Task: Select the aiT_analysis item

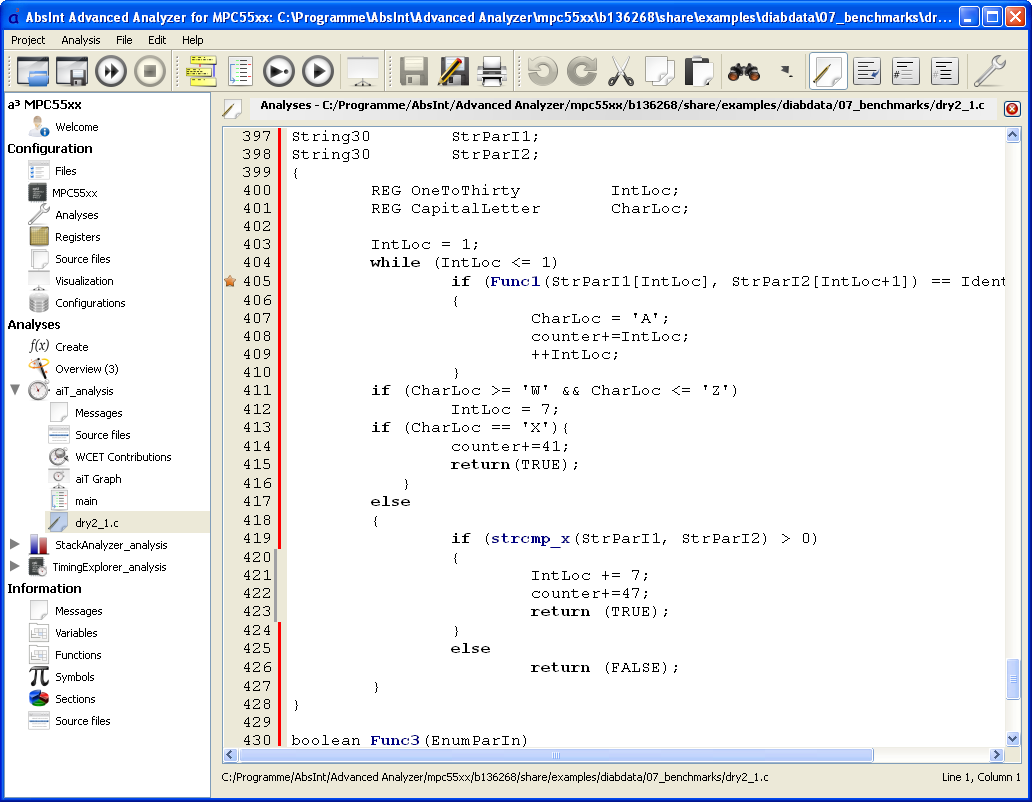Action: [x=71, y=391]
